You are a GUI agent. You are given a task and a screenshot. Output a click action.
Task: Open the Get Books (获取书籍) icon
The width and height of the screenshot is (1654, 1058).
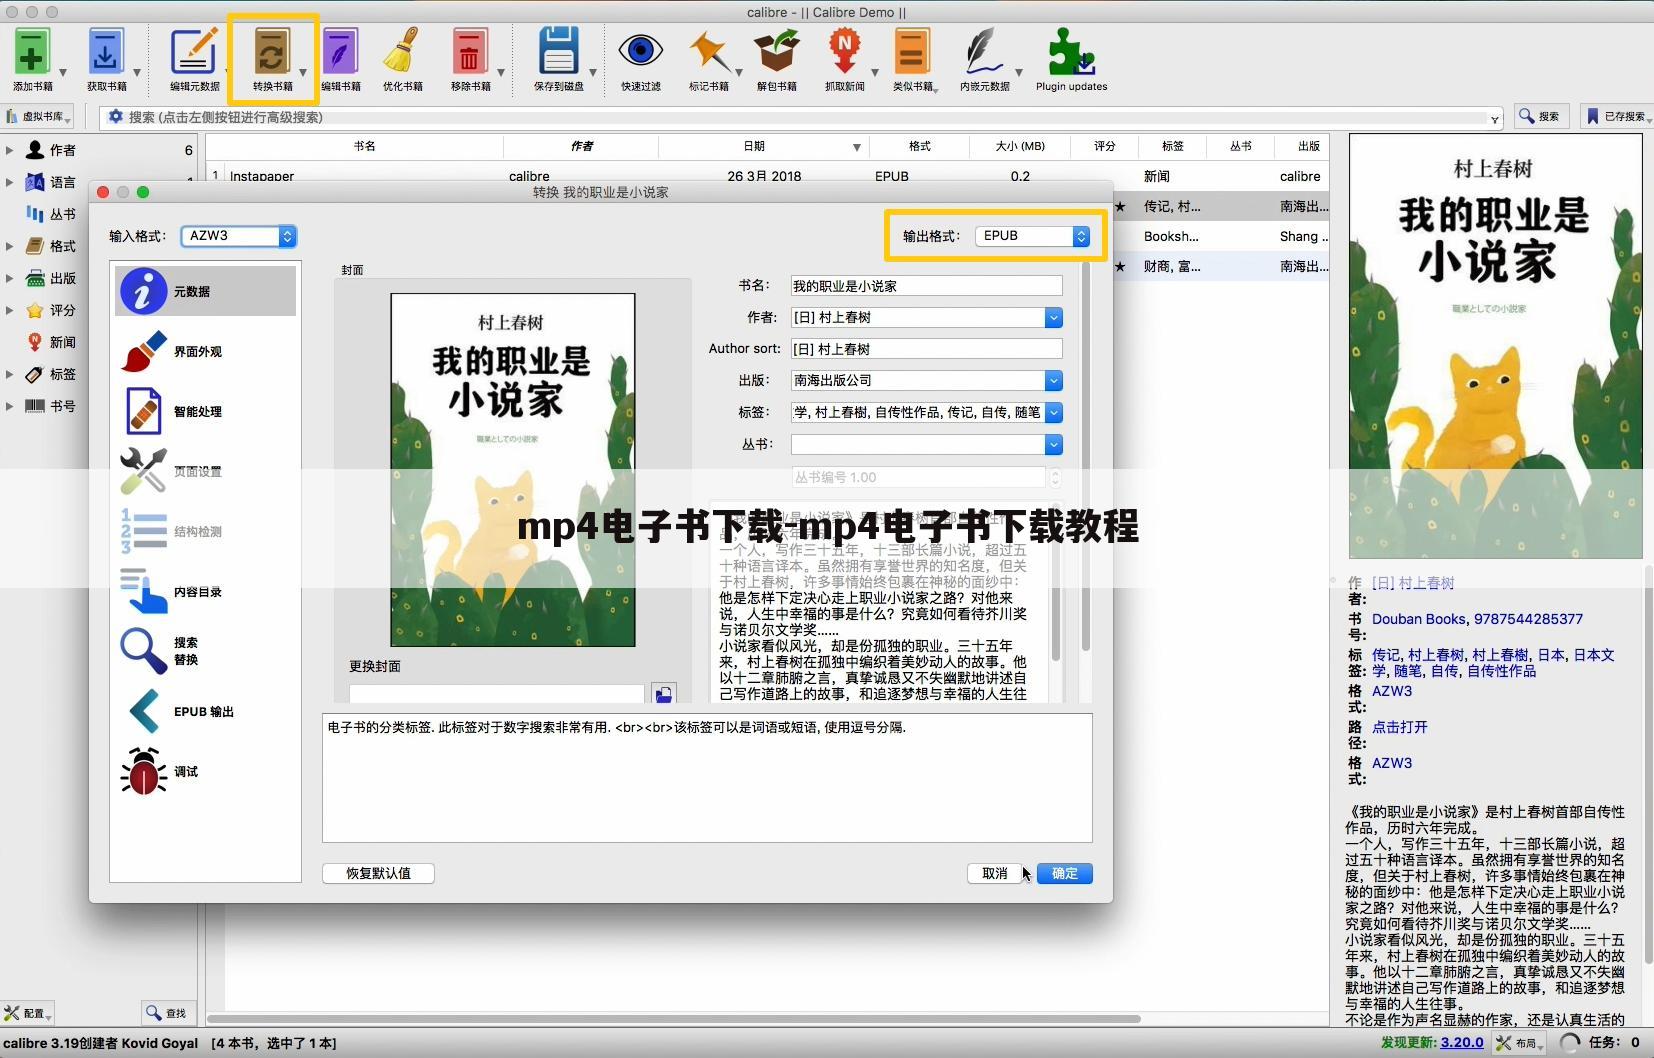coord(105,52)
